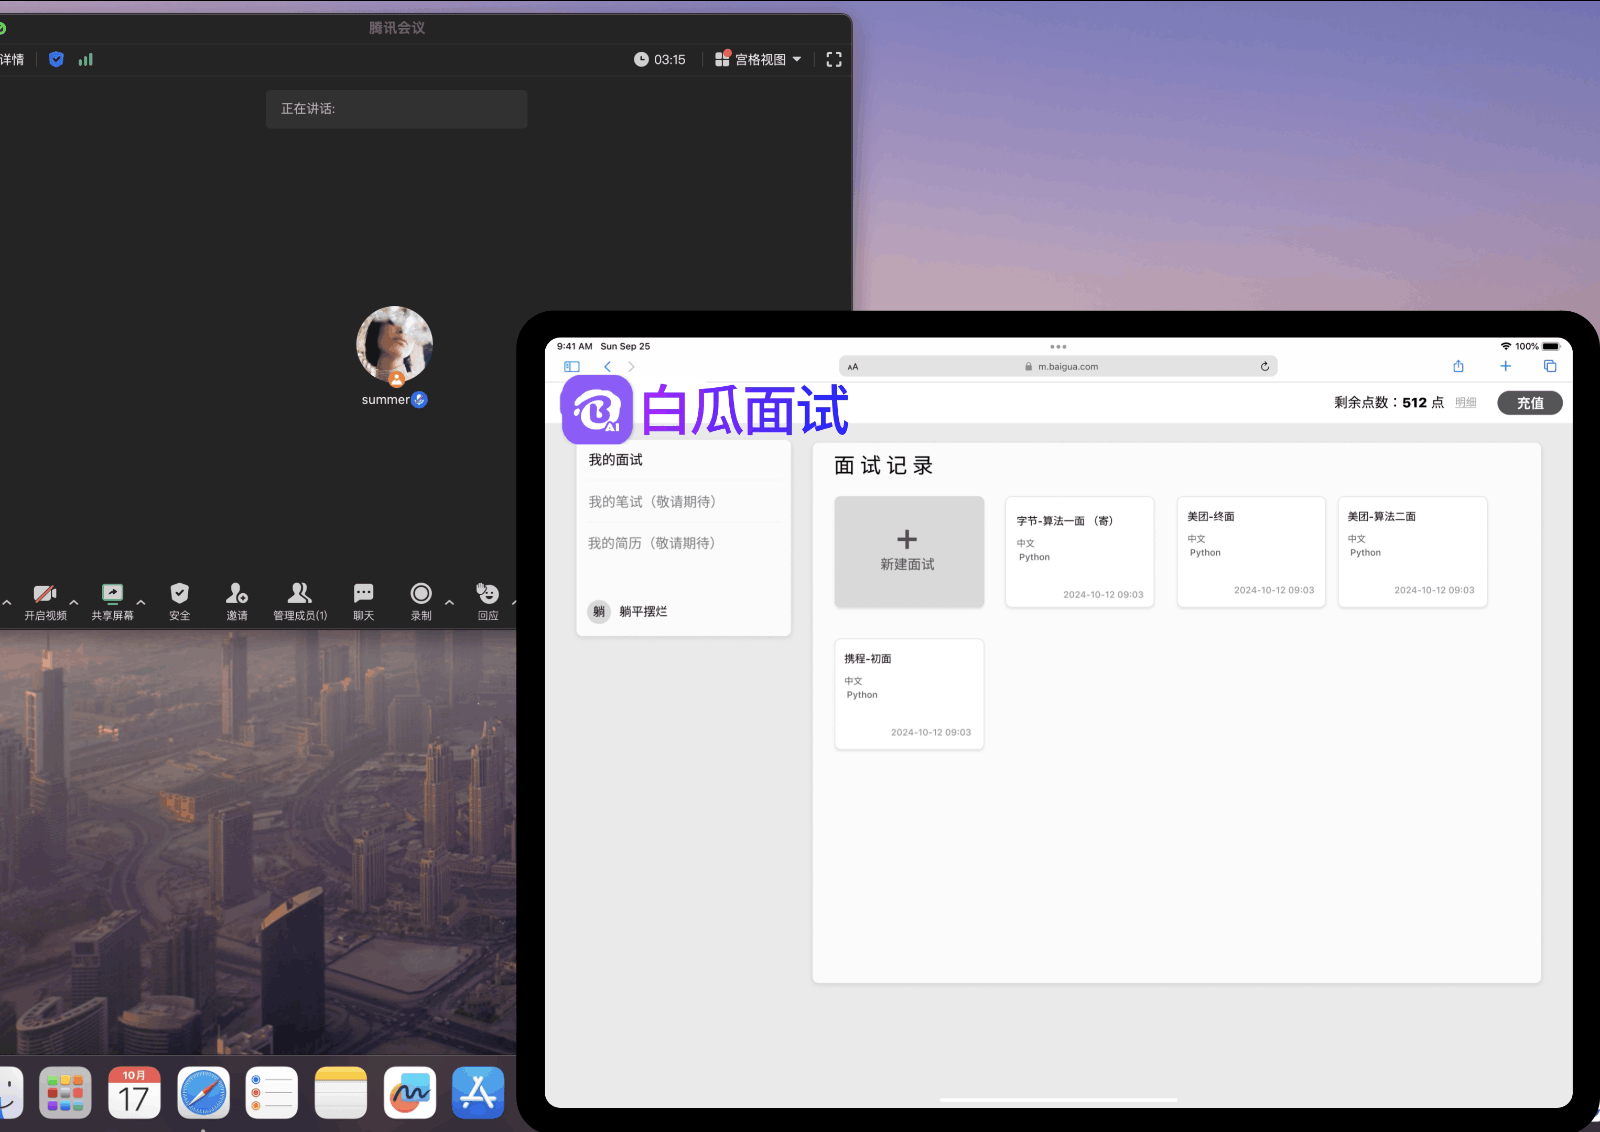Image resolution: width=1600 pixels, height=1132 pixels.
Task: Start recording with the 录制 icon
Action: [421, 593]
